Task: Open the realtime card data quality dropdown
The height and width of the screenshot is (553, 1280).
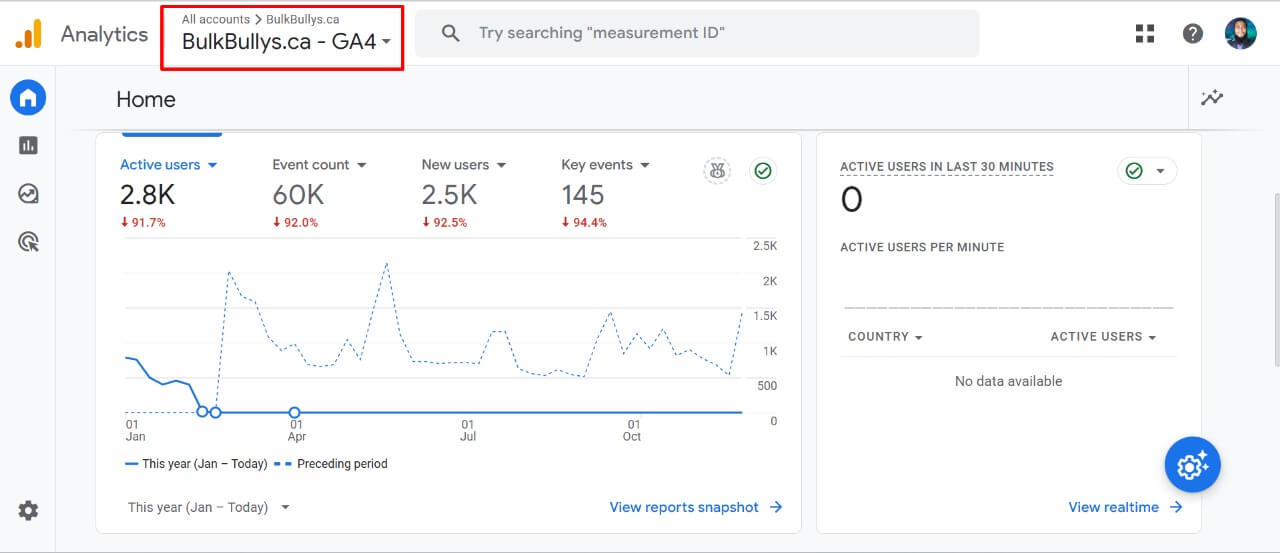Action: point(1147,171)
